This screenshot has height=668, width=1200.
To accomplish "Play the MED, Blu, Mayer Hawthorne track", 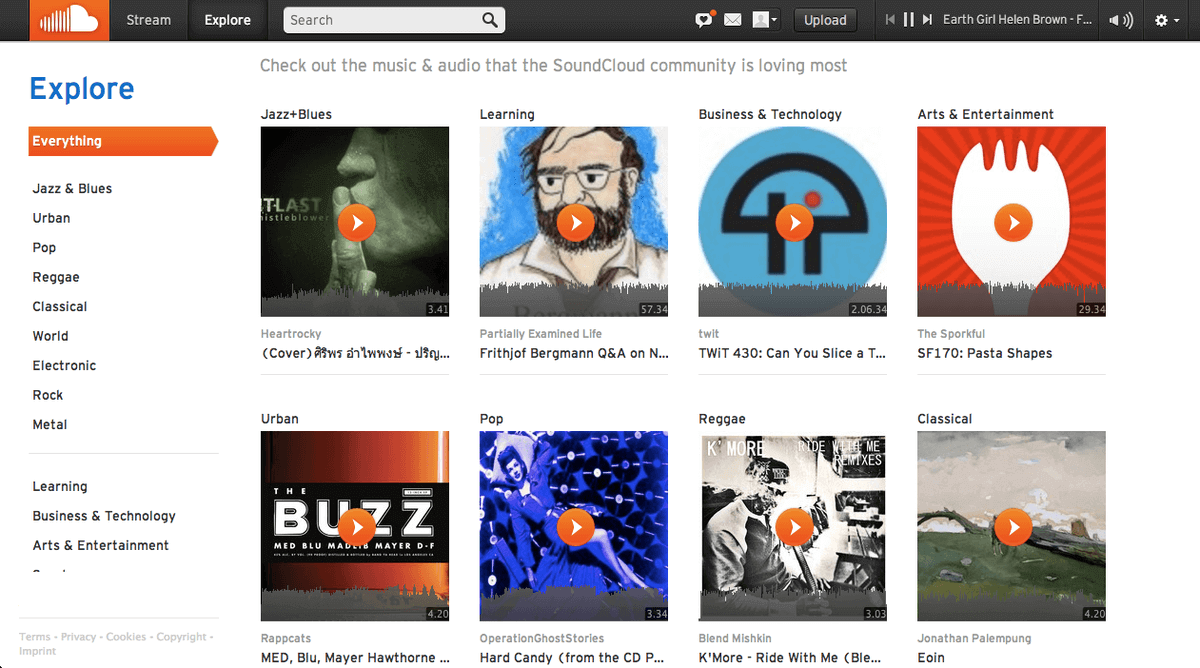I will (356, 526).
